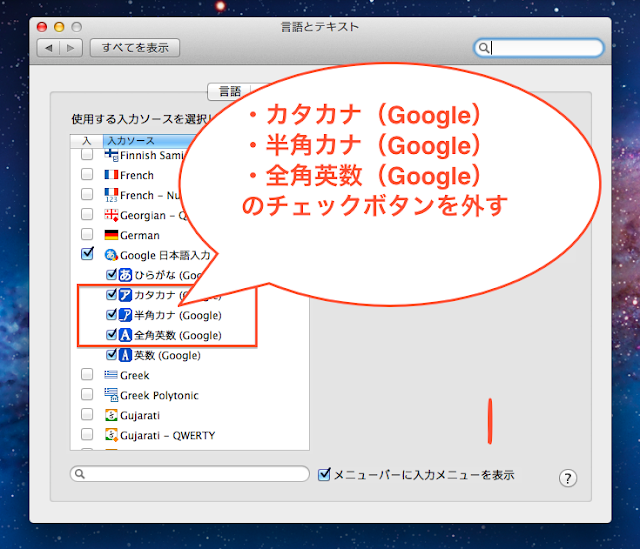Enable the Greek input source checkbox

87,374
